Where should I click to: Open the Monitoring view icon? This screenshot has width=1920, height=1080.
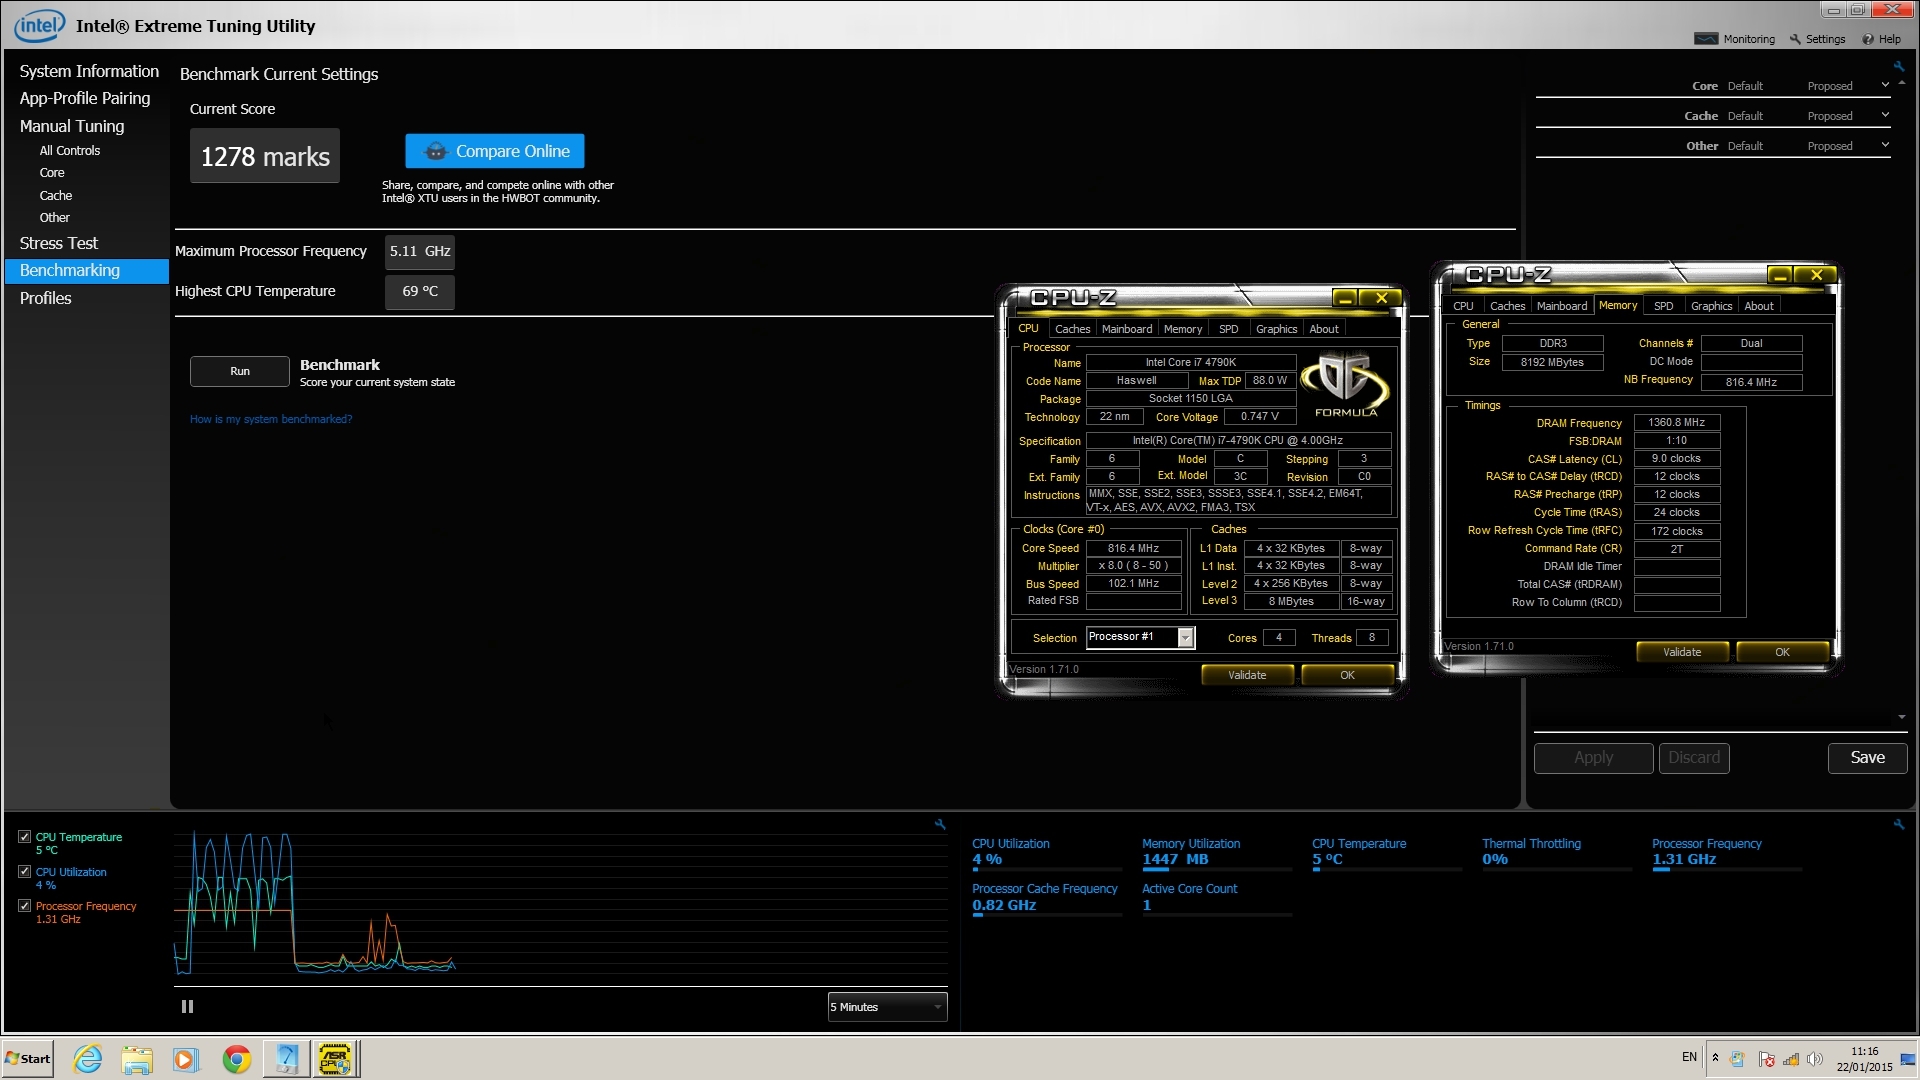1705,39
